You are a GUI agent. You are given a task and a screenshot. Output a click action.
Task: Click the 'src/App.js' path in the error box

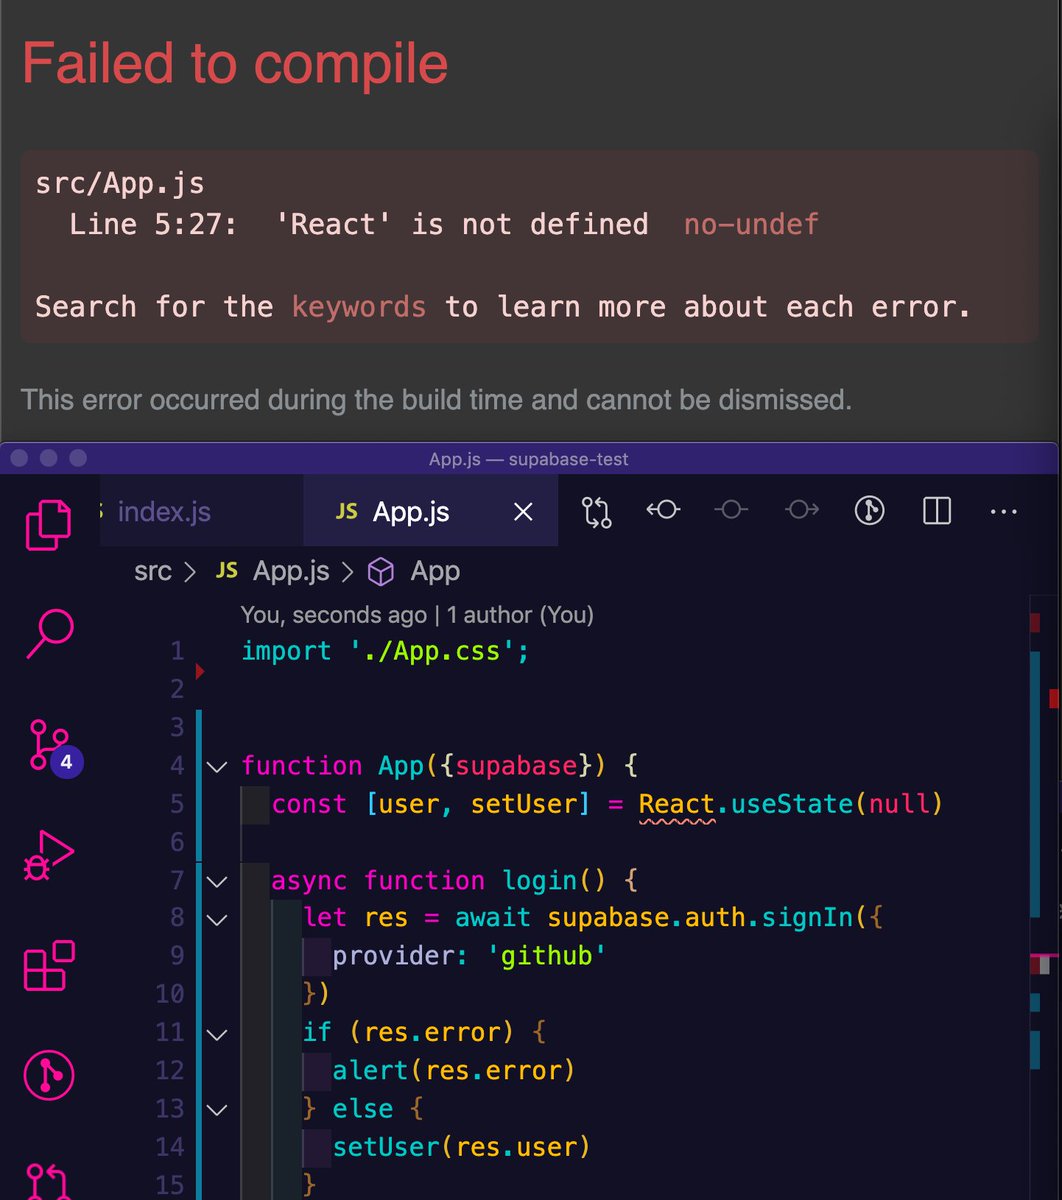click(x=120, y=183)
